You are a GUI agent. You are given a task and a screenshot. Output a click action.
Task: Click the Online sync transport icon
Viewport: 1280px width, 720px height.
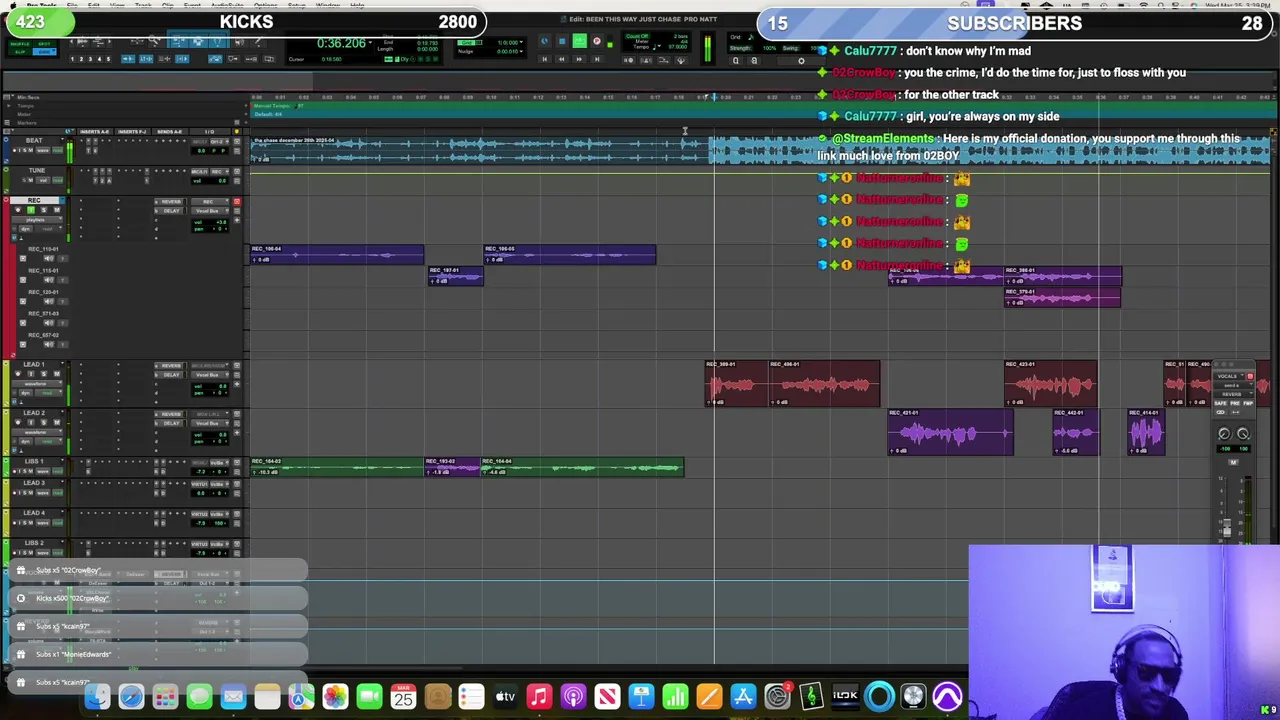coord(544,41)
